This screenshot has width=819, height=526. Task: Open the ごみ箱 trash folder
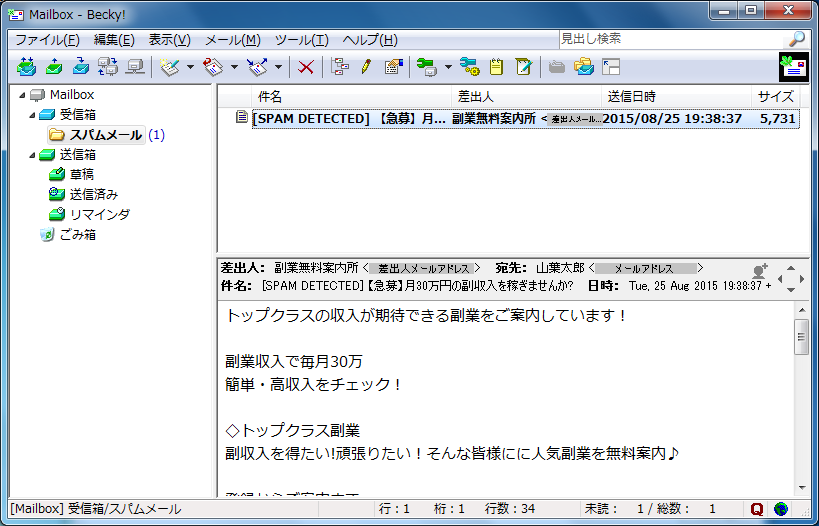76,234
